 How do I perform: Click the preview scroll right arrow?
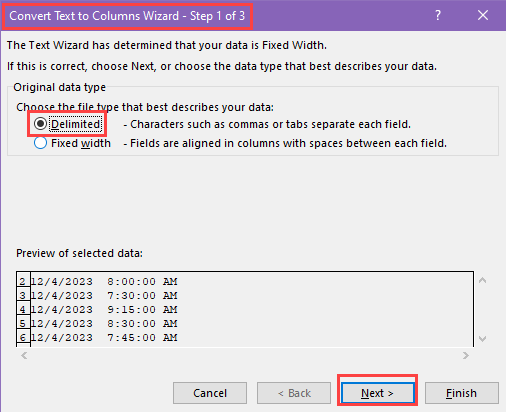466,356
